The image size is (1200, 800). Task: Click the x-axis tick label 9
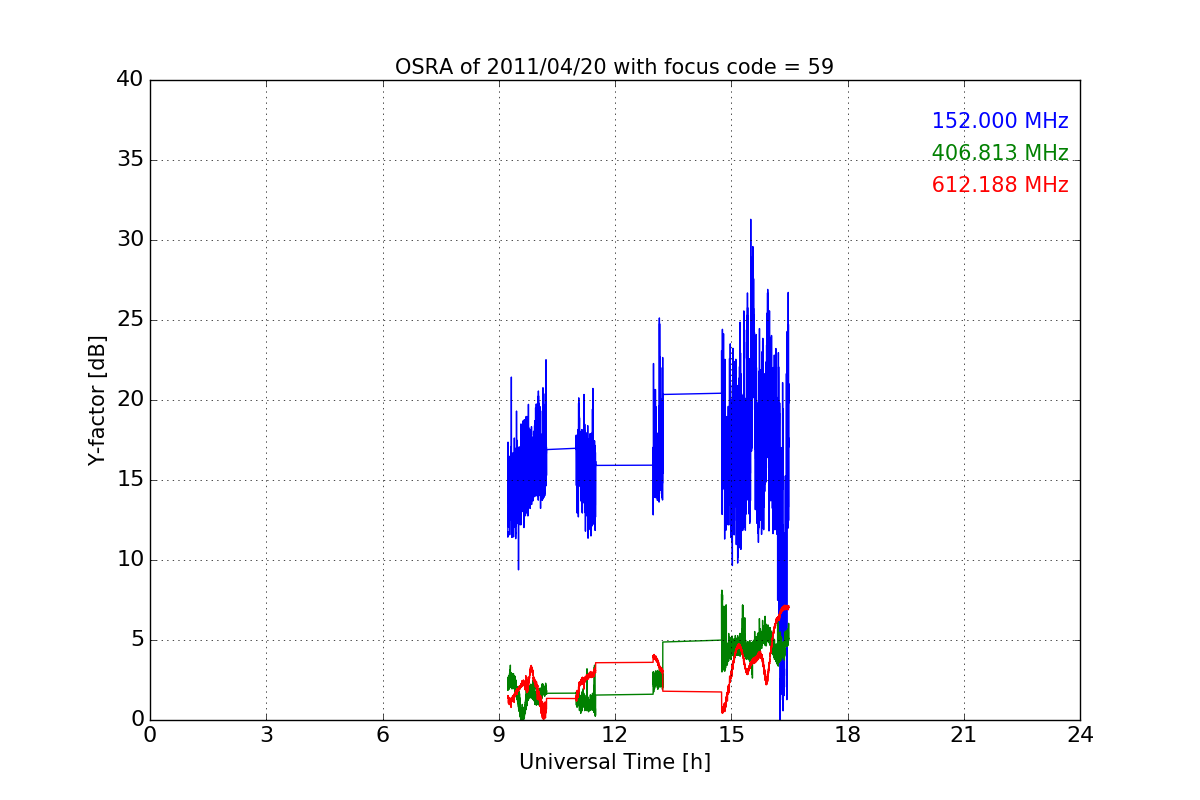click(x=499, y=735)
